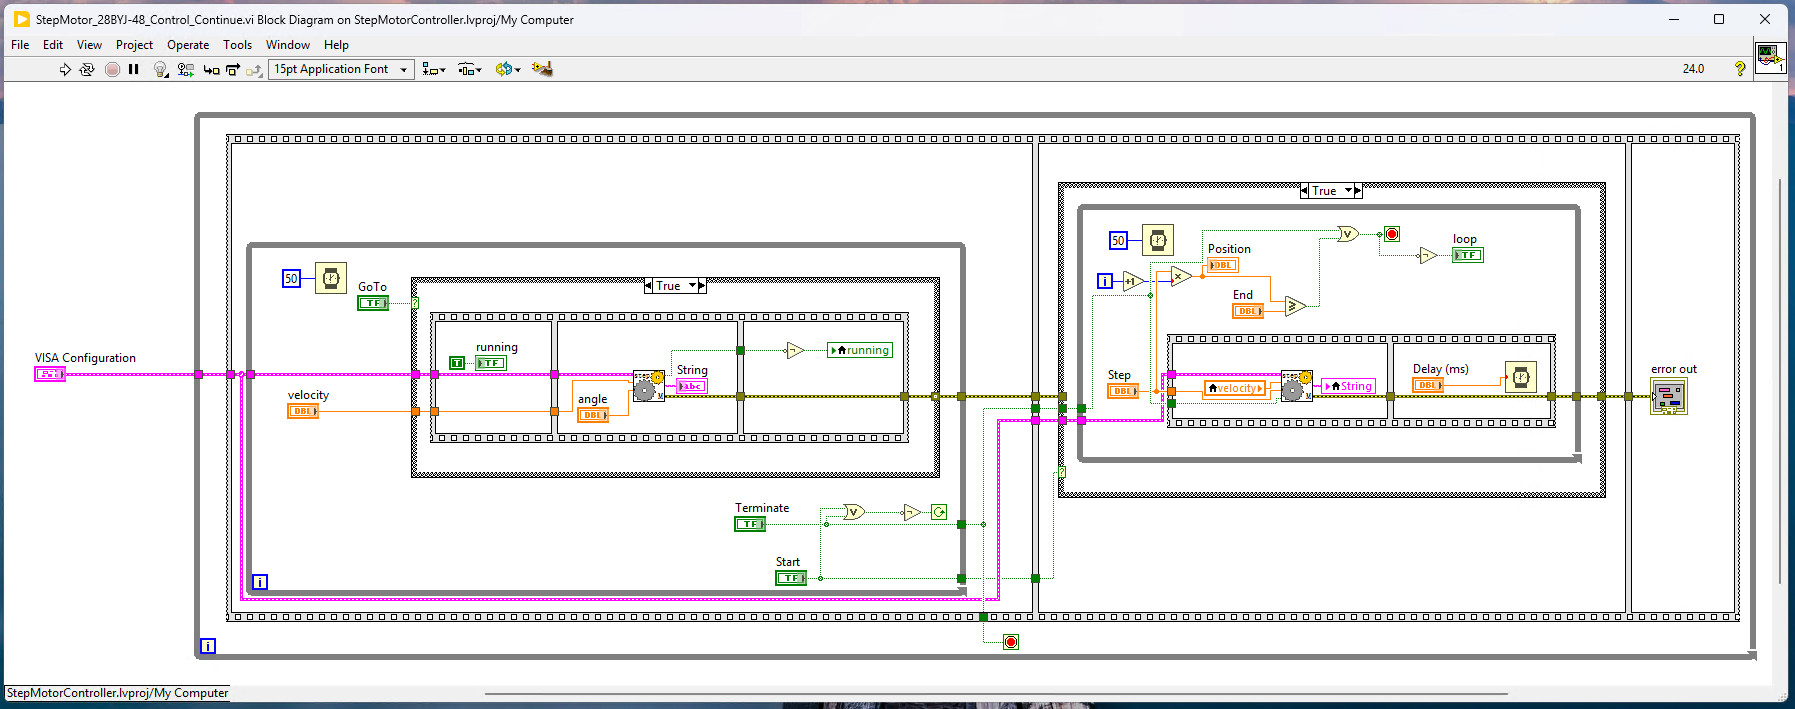Pause the VI execution
Image resolution: width=1795 pixels, height=709 pixels.
tap(134, 69)
